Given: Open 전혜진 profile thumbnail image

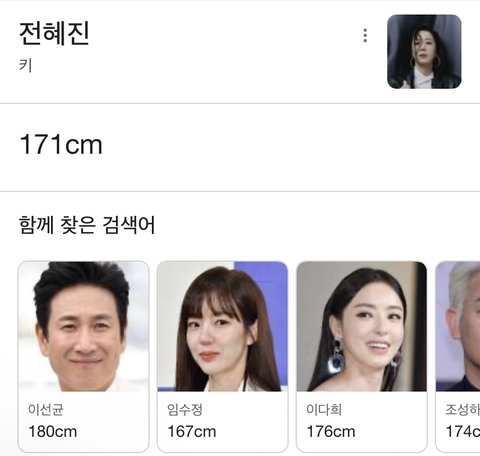Looking at the screenshot, I should click(424, 52).
